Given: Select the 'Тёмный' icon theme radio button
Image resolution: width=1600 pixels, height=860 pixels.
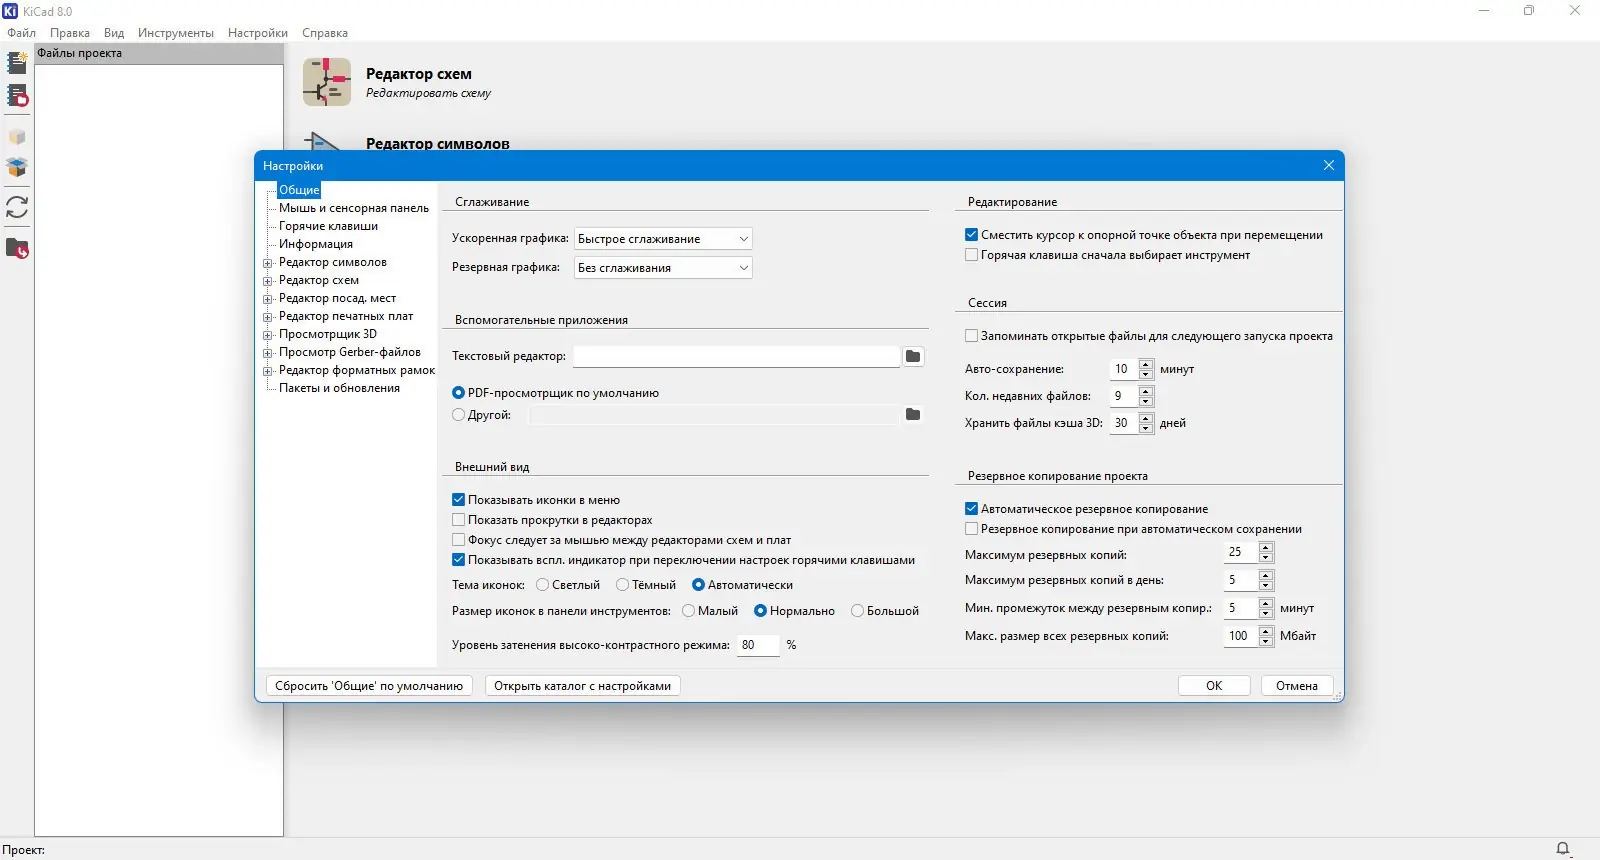Looking at the screenshot, I should (x=622, y=585).
